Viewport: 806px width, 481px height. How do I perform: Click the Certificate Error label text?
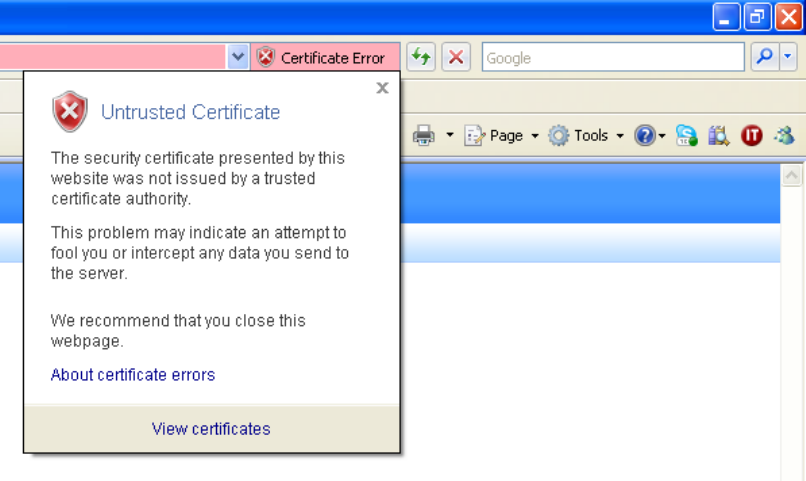[x=333, y=58]
